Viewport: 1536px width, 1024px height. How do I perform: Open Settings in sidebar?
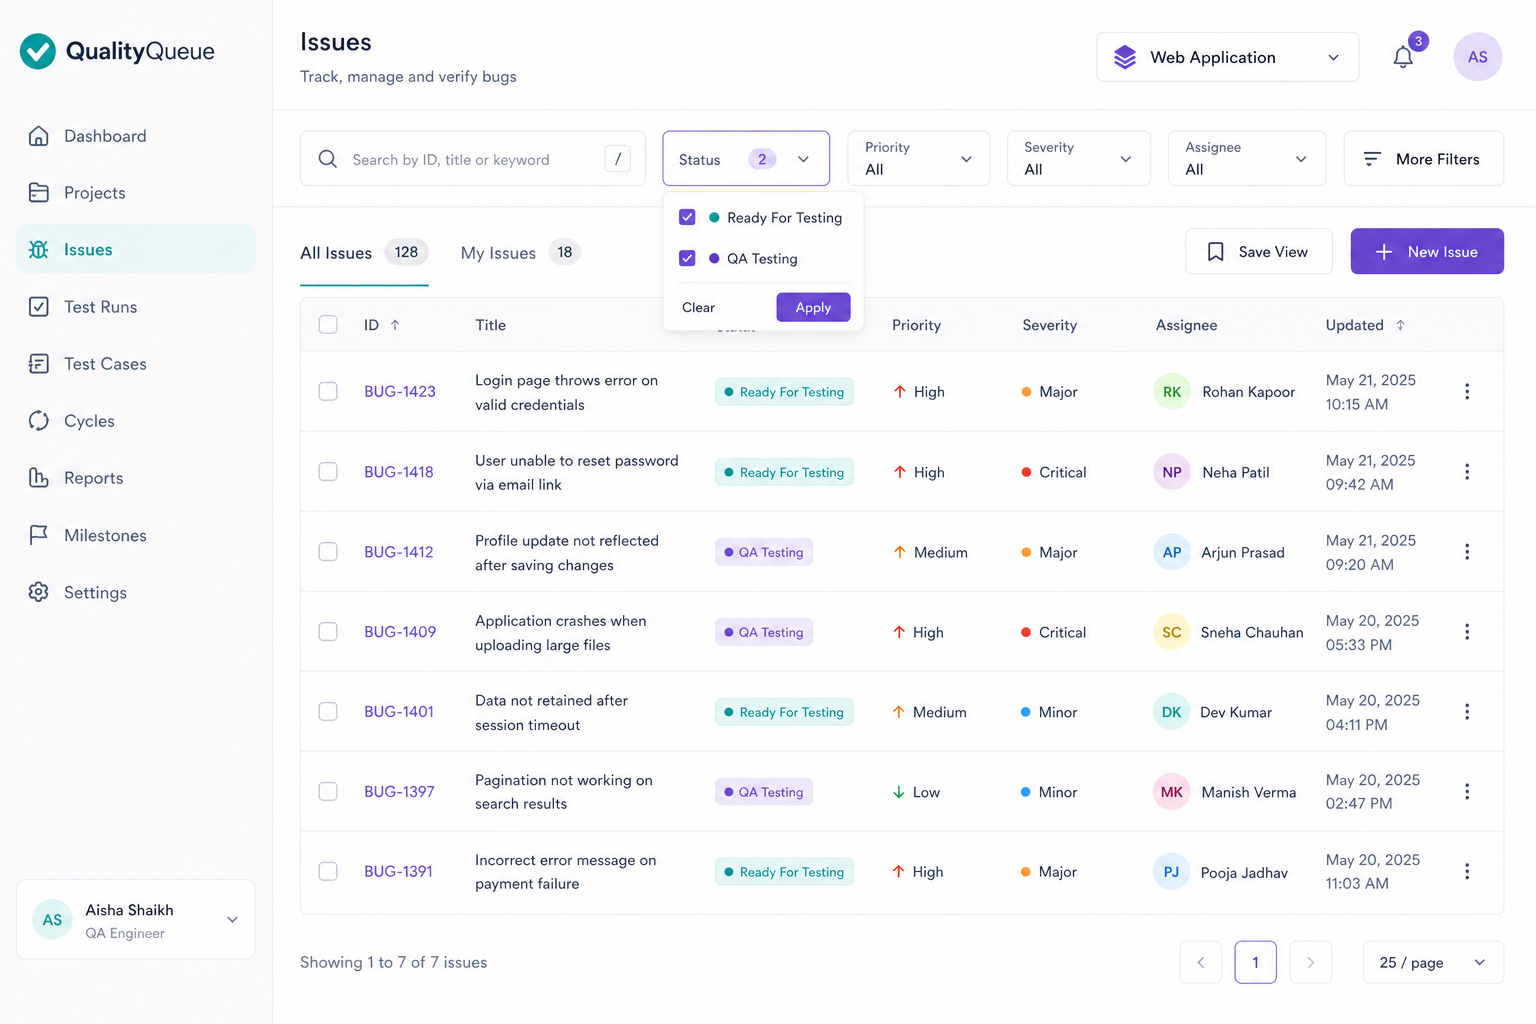click(x=136, y=592)
